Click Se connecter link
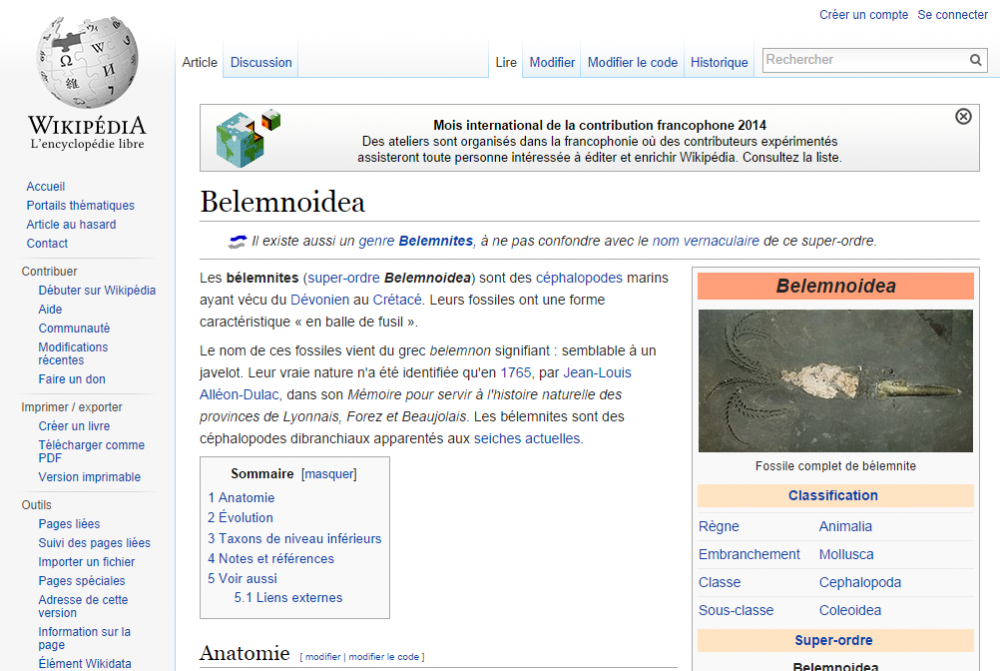Viewport: 1000px width, 671px height. (952, 15)
